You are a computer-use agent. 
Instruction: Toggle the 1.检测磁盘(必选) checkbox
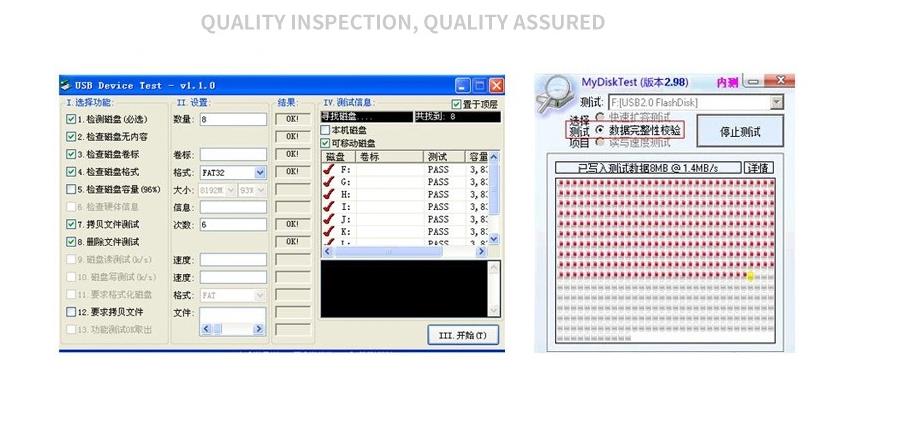pyautogui.click(x=71, y=119)
